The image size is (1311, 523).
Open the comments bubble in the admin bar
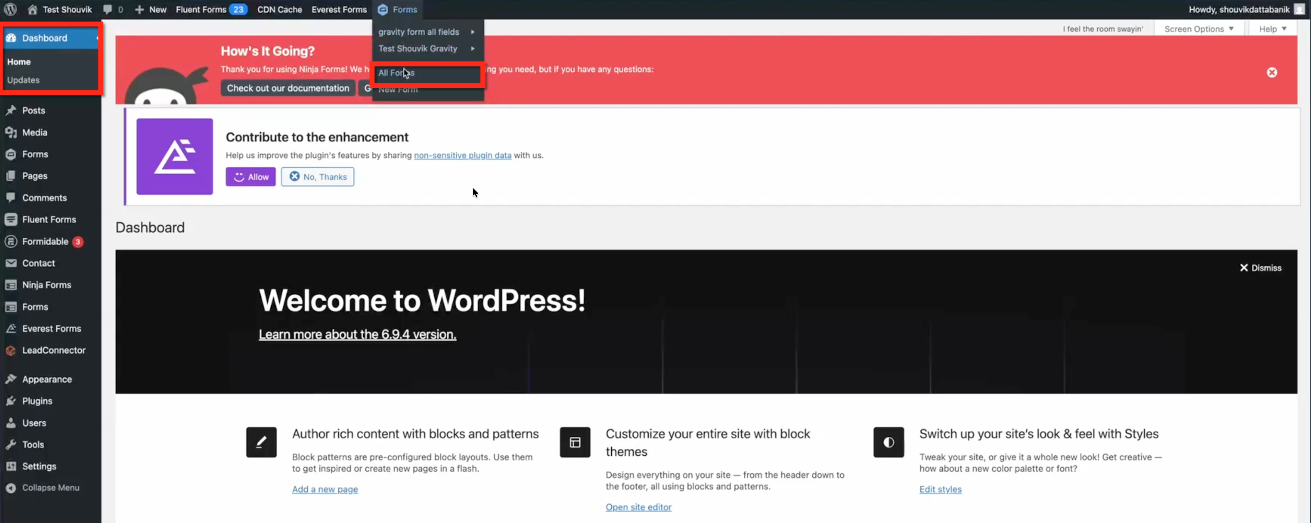point(108,9)
